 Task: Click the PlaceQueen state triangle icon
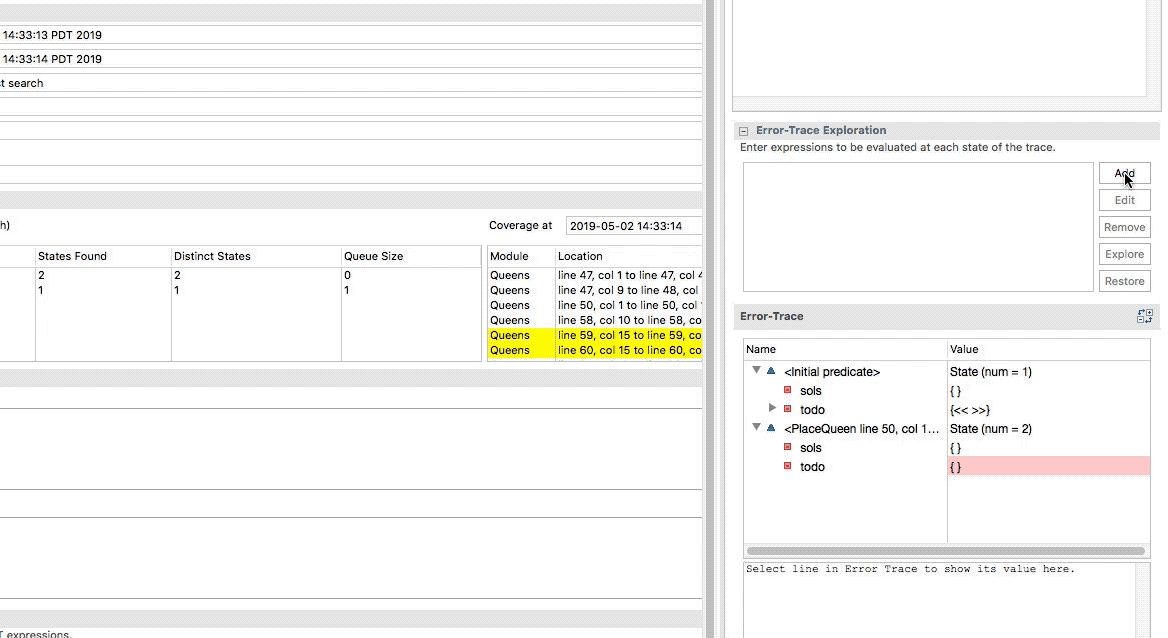point(770,429)
